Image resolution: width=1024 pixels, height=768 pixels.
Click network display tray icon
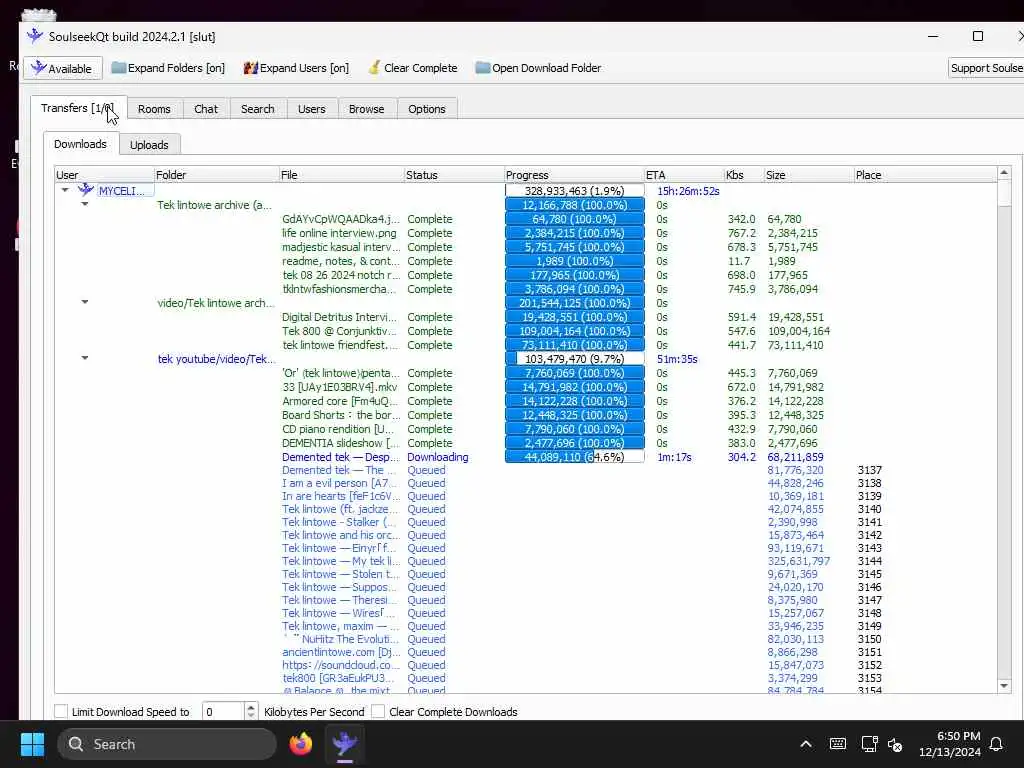tap(869, 744)
